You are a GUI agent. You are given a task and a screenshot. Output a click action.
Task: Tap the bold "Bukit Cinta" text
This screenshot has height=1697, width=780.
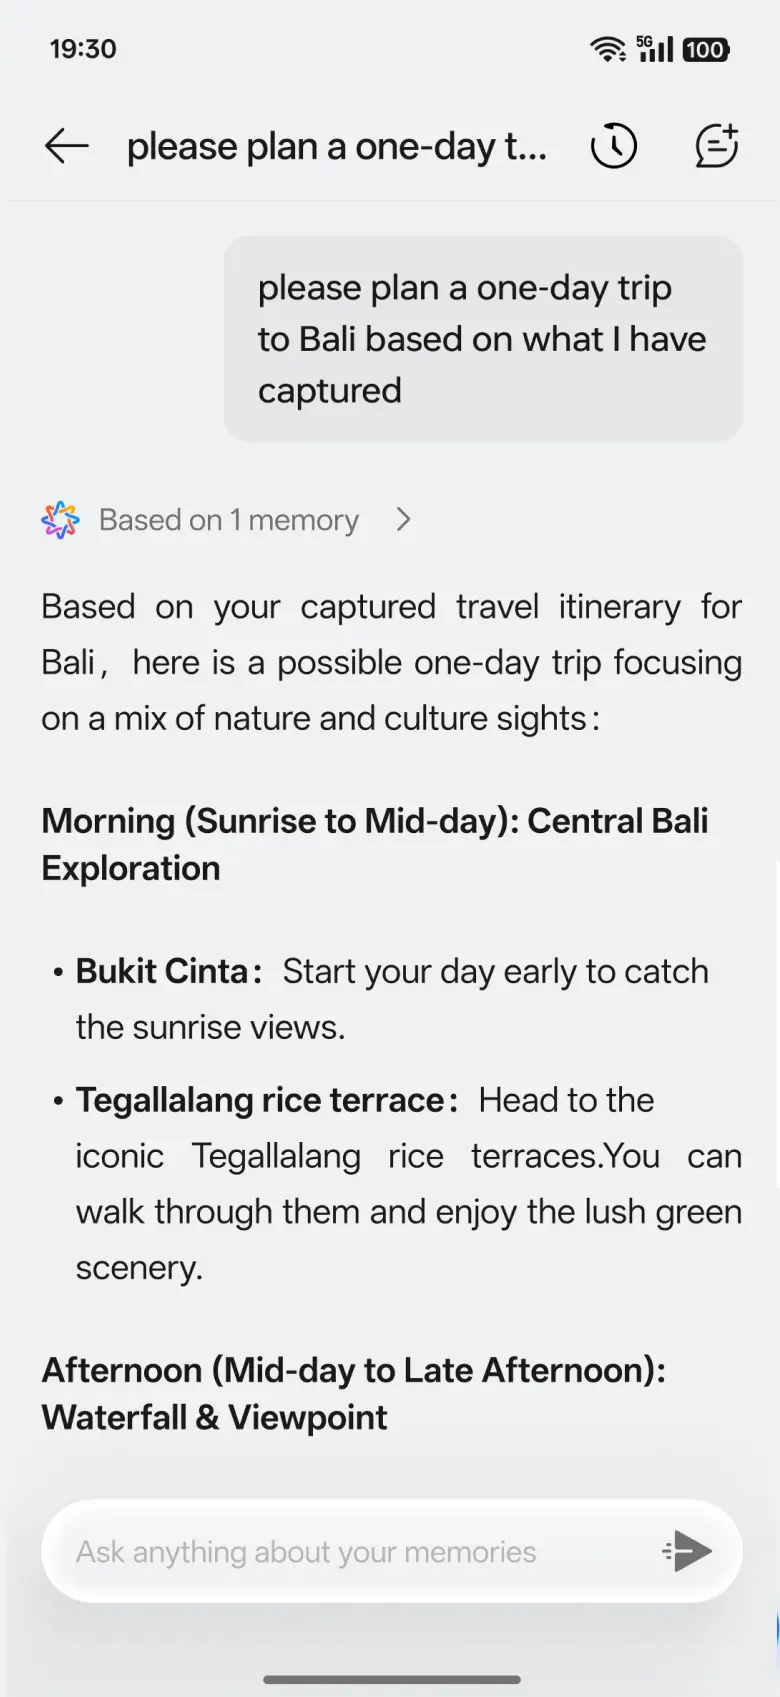point(162,971)
